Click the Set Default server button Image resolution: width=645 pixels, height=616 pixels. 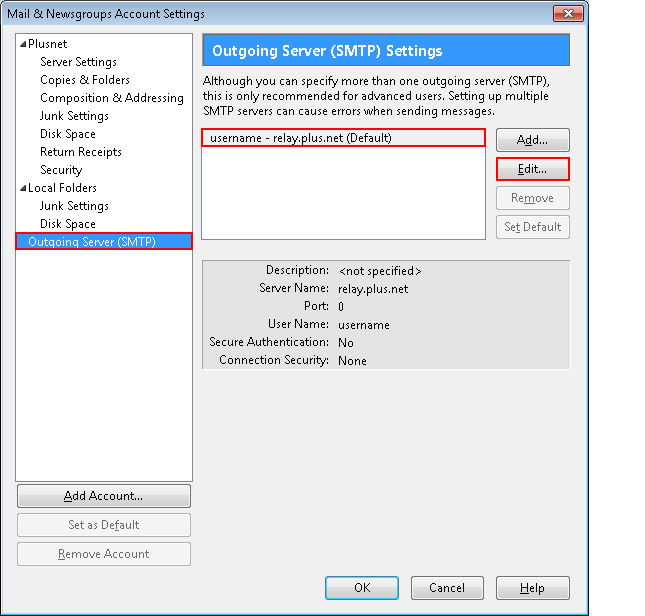[x=533, y=227]
